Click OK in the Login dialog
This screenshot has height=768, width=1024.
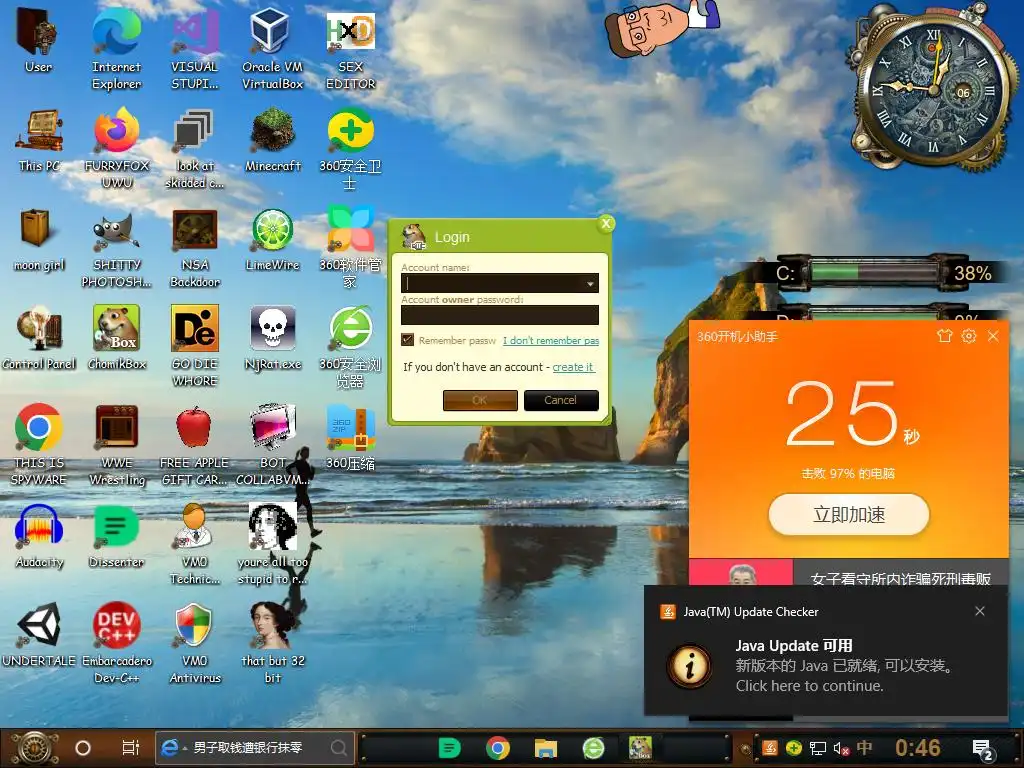480,400
